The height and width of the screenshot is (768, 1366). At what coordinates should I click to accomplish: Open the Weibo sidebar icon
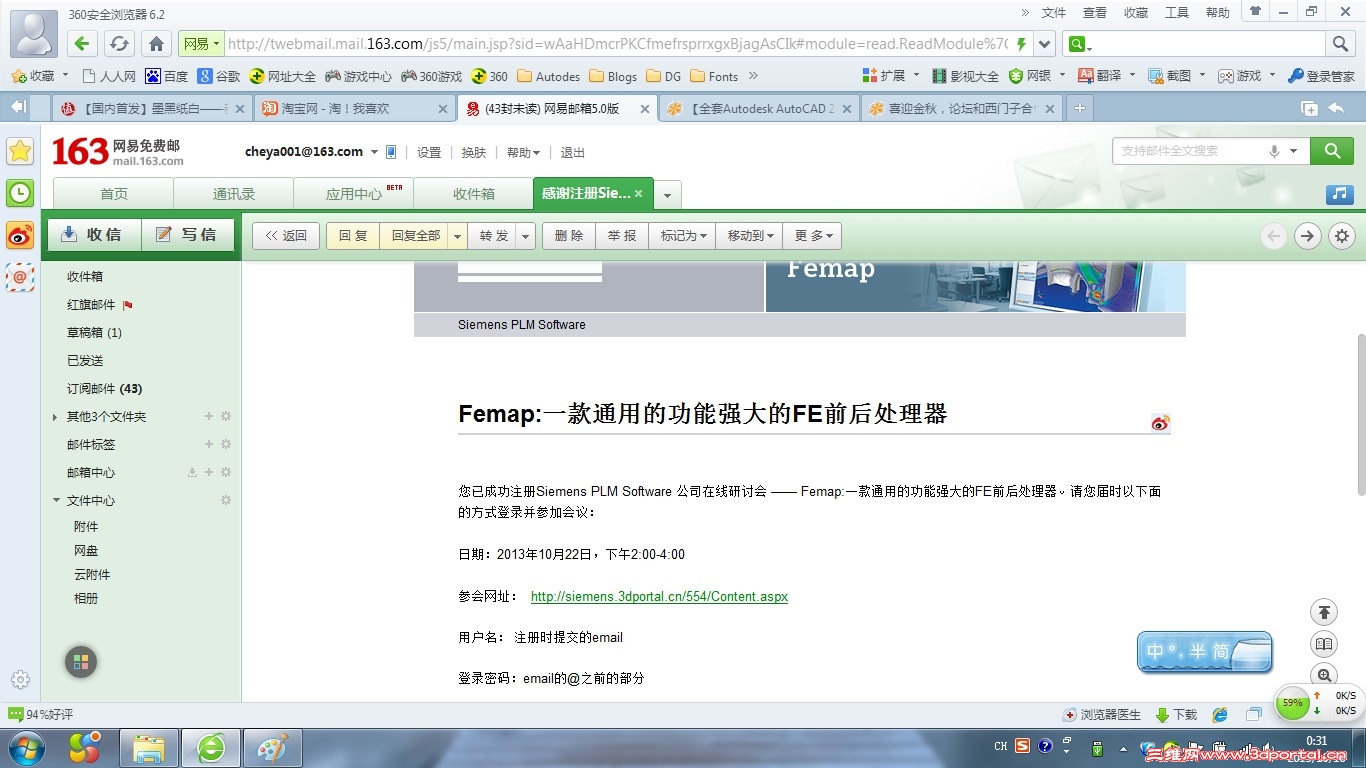tap(20, 235)
